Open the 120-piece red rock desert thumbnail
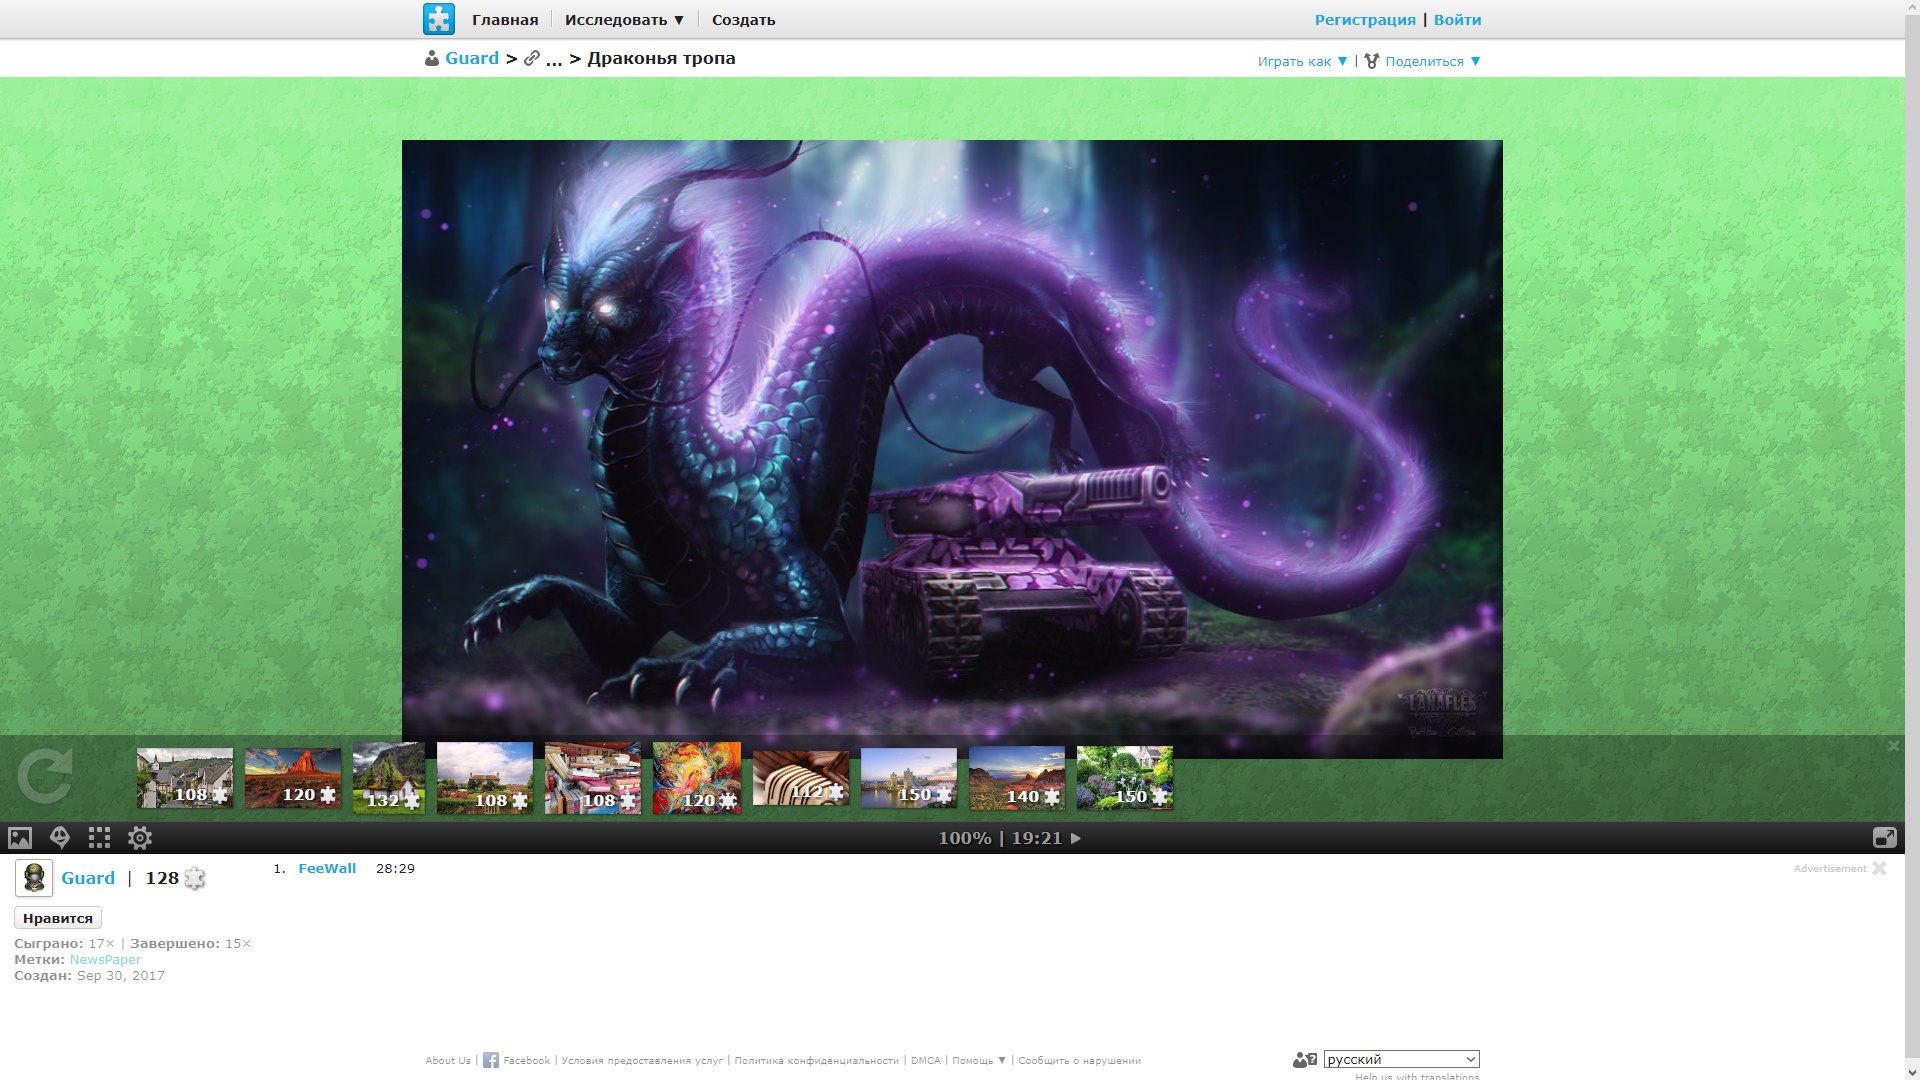The image size is (1920, 1080). pos(293,778)
